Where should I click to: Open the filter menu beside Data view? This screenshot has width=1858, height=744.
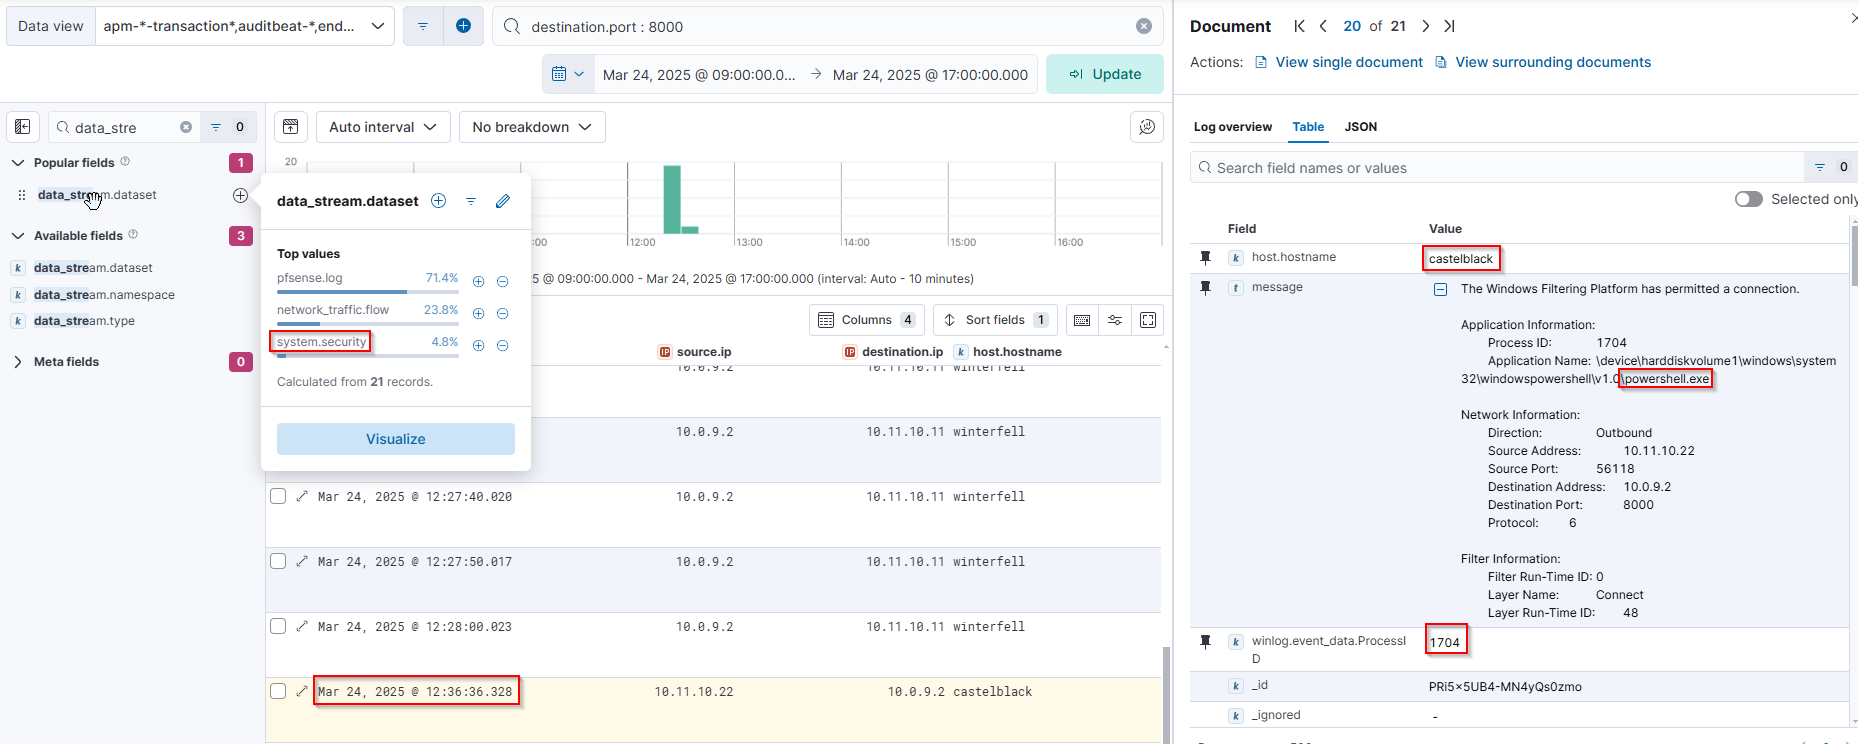(423, 26)
